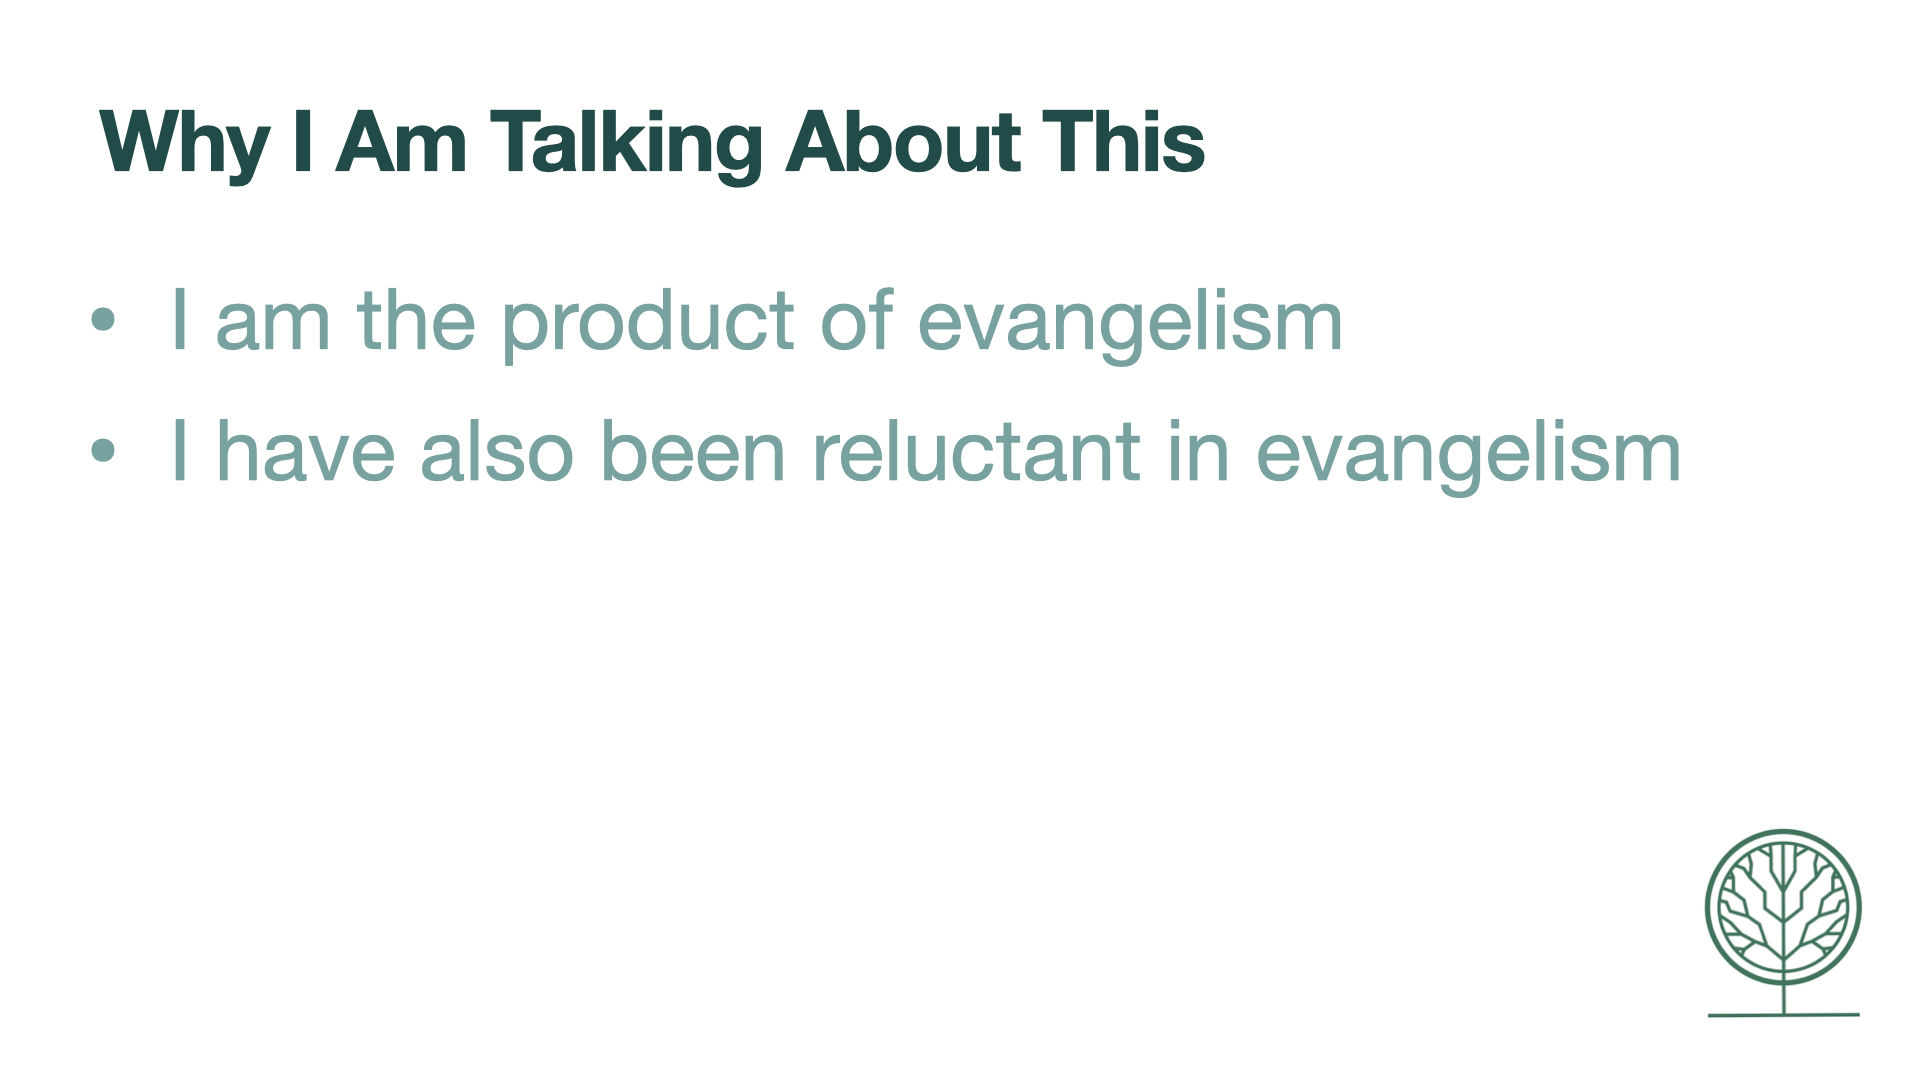Viewport: 1920px width, 1080px height.
Task: Click the word 'reluctant' in the second bullet
Action: pyautogui.click(x=976, y=450)
